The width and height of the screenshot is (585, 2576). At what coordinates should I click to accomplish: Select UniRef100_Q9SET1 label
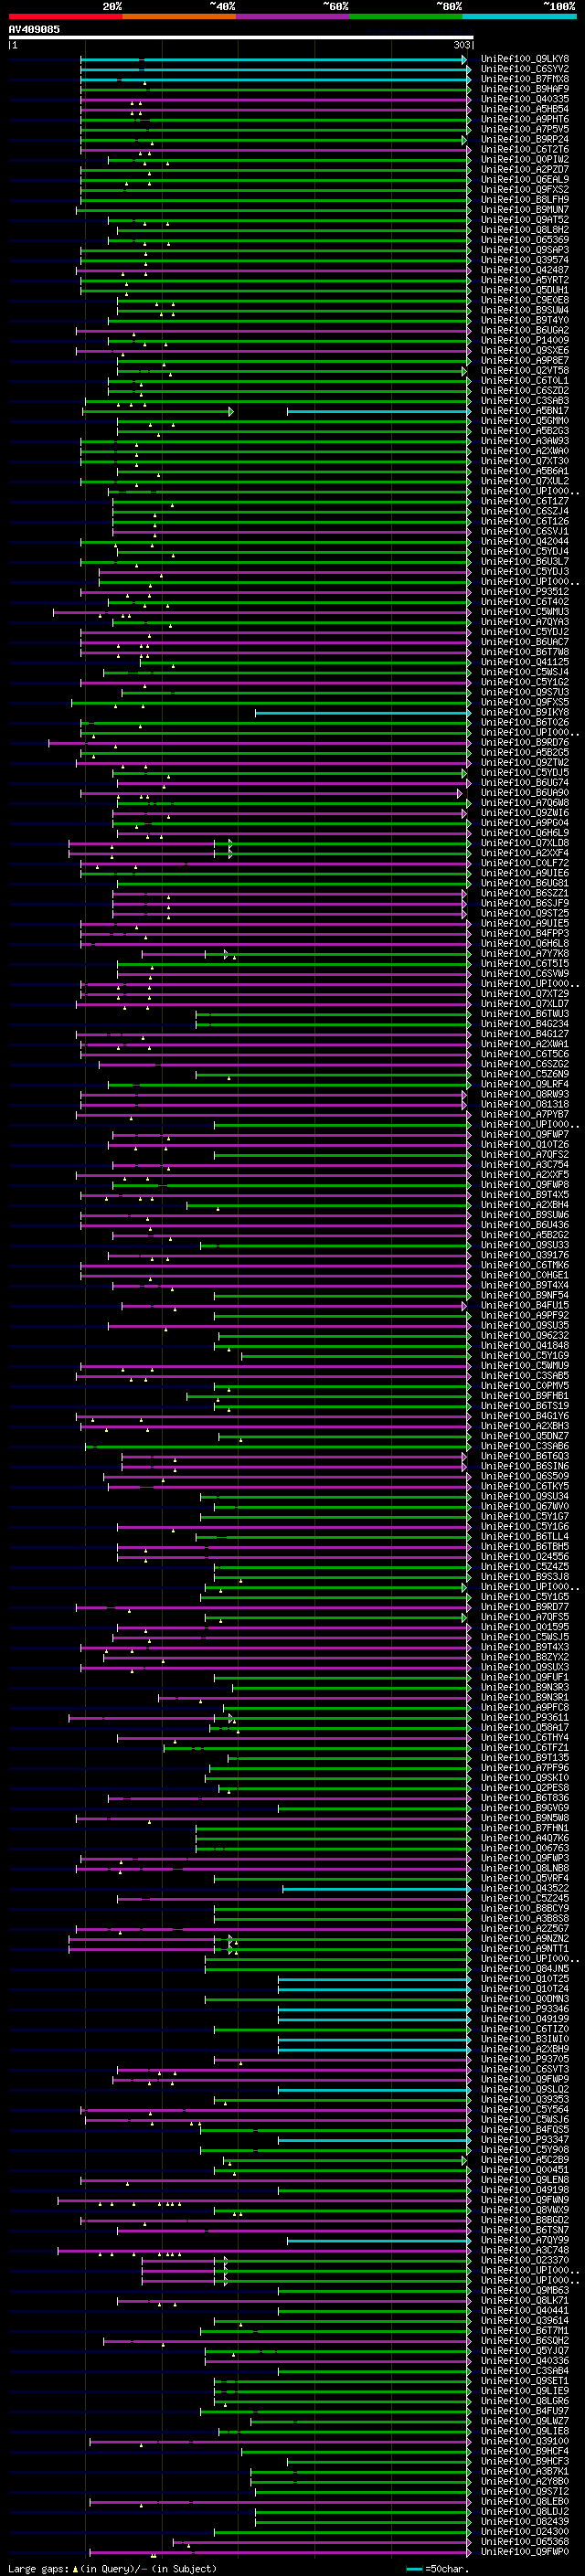click(x=525, y=2380)
